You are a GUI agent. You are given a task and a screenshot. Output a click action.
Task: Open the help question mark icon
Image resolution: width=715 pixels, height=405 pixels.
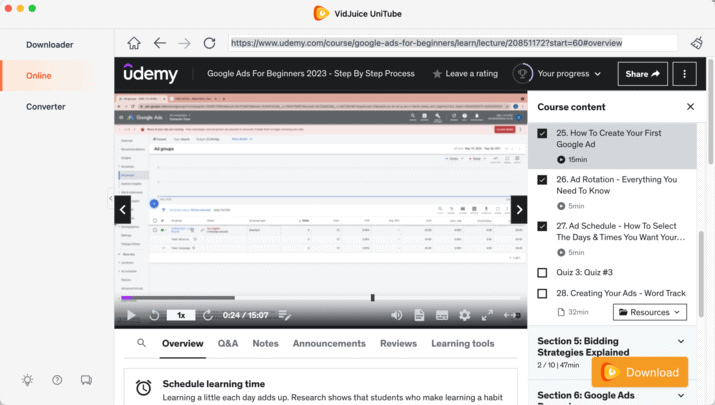pos(57,380)
